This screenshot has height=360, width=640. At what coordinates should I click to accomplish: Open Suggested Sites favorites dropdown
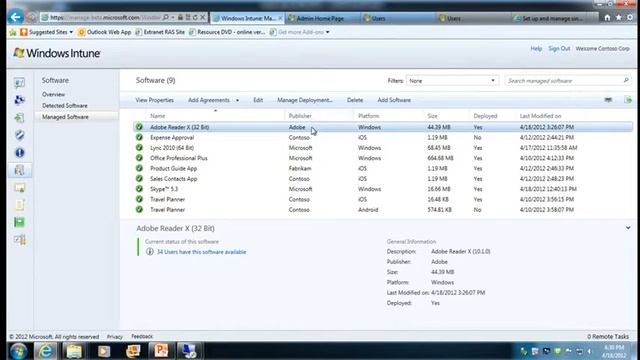pyautogui.click(x=71, y=32)
